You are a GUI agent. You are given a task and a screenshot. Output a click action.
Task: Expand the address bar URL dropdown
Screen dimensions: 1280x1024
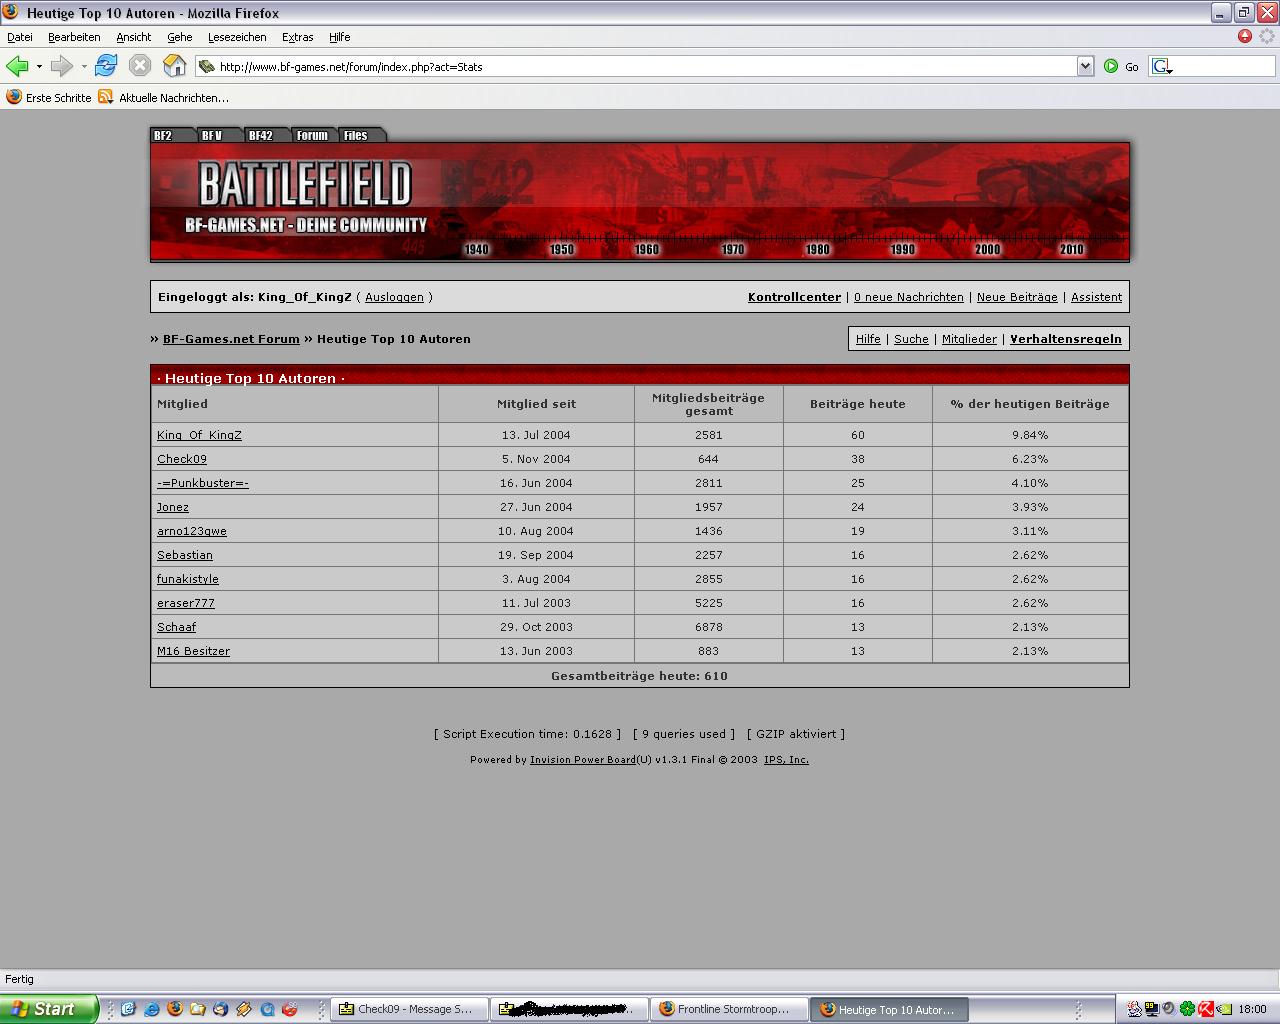tap(1085, 66)
